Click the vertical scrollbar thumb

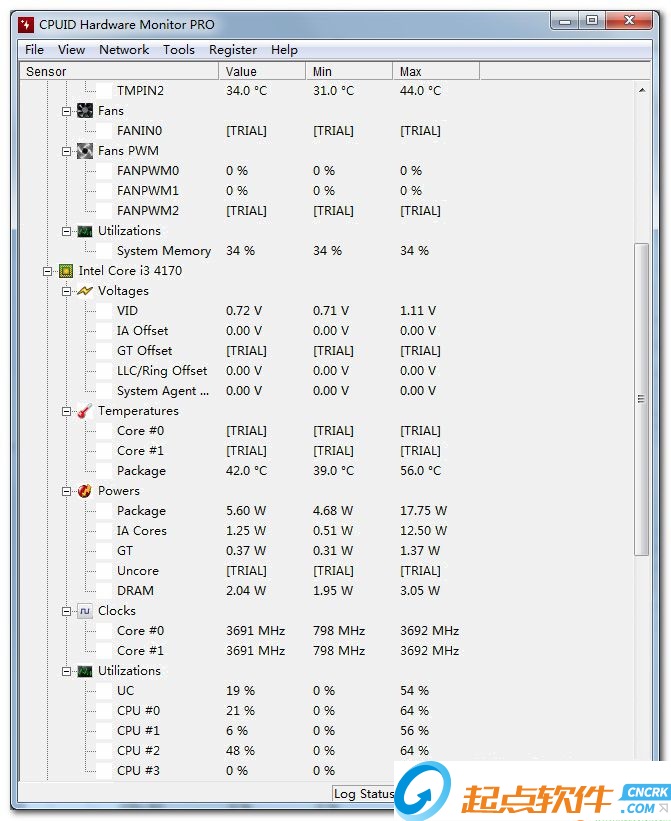(642, 399)
